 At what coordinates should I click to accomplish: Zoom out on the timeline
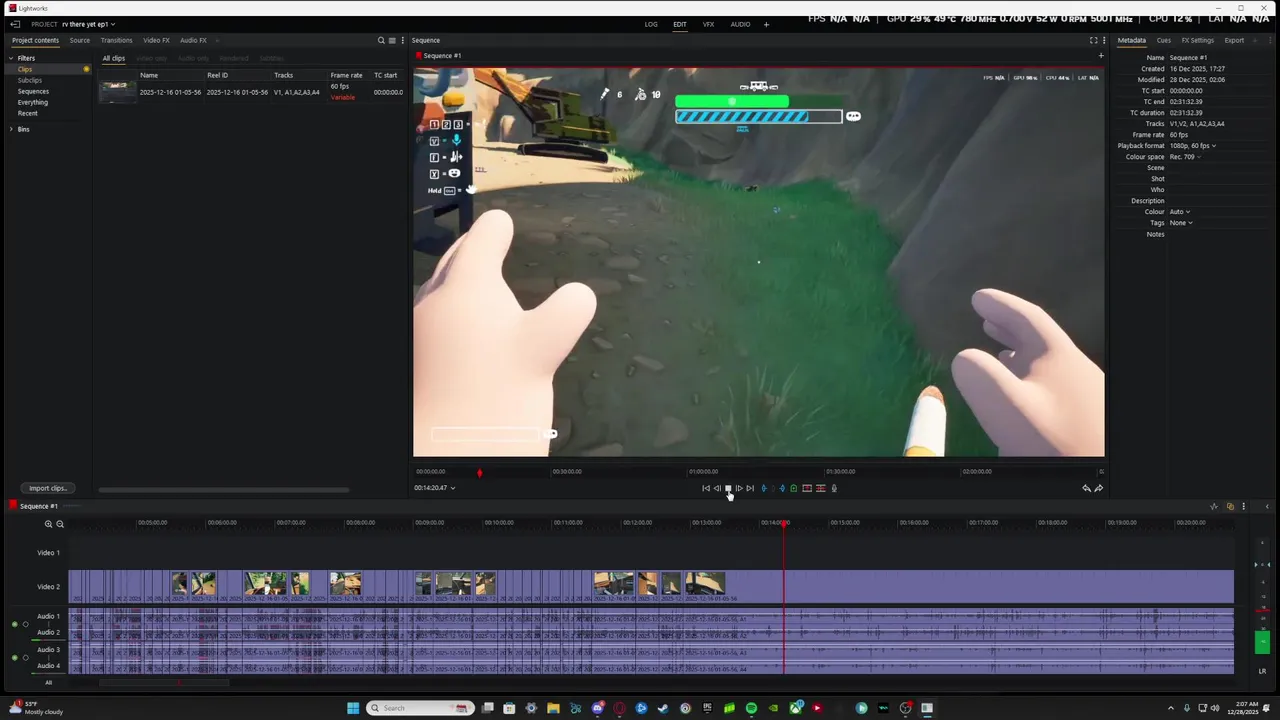60,524
